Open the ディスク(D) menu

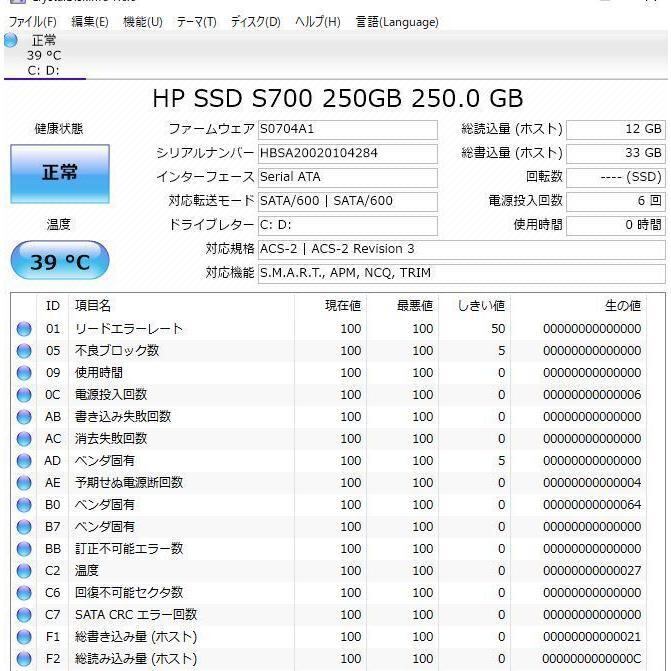[255, 21]
